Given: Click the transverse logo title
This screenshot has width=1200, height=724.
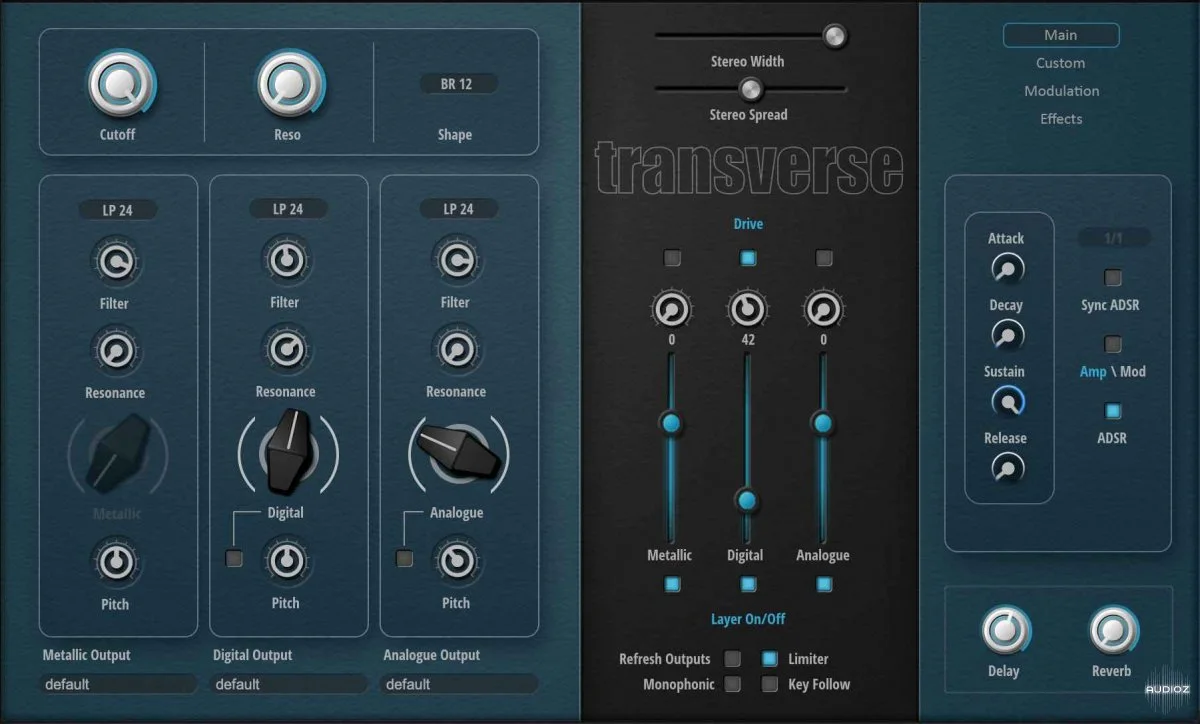Looking at the screenshot, I should [749, 168].
